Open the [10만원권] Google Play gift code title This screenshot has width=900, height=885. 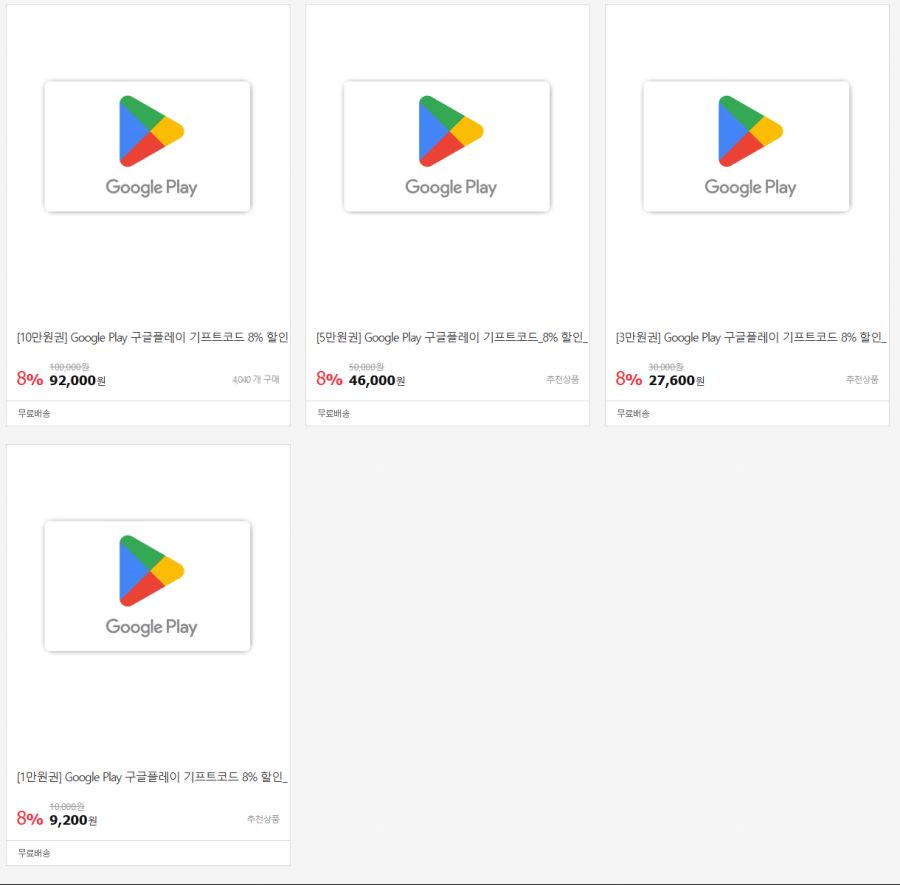[152, 338]
